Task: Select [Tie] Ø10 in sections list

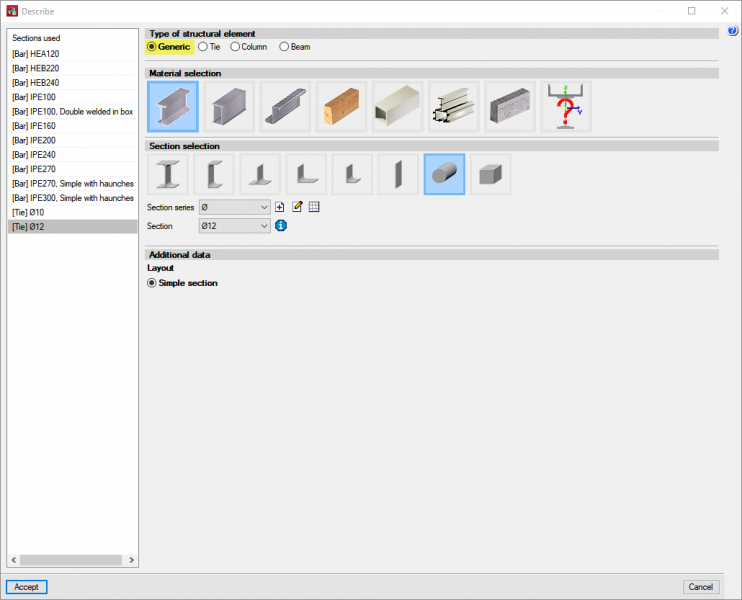Action: click(72, 212)
